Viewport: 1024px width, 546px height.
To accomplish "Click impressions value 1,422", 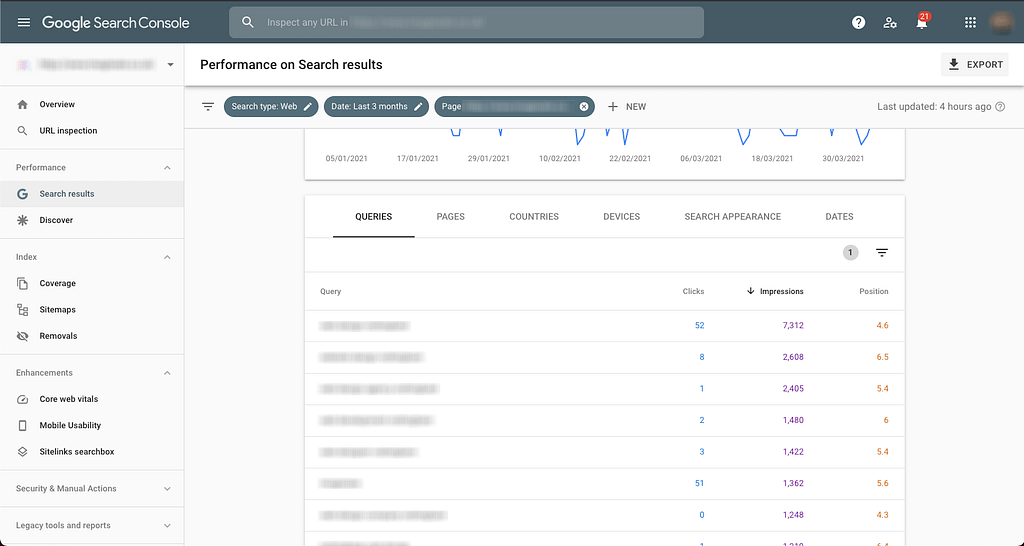I will (793, 452).
